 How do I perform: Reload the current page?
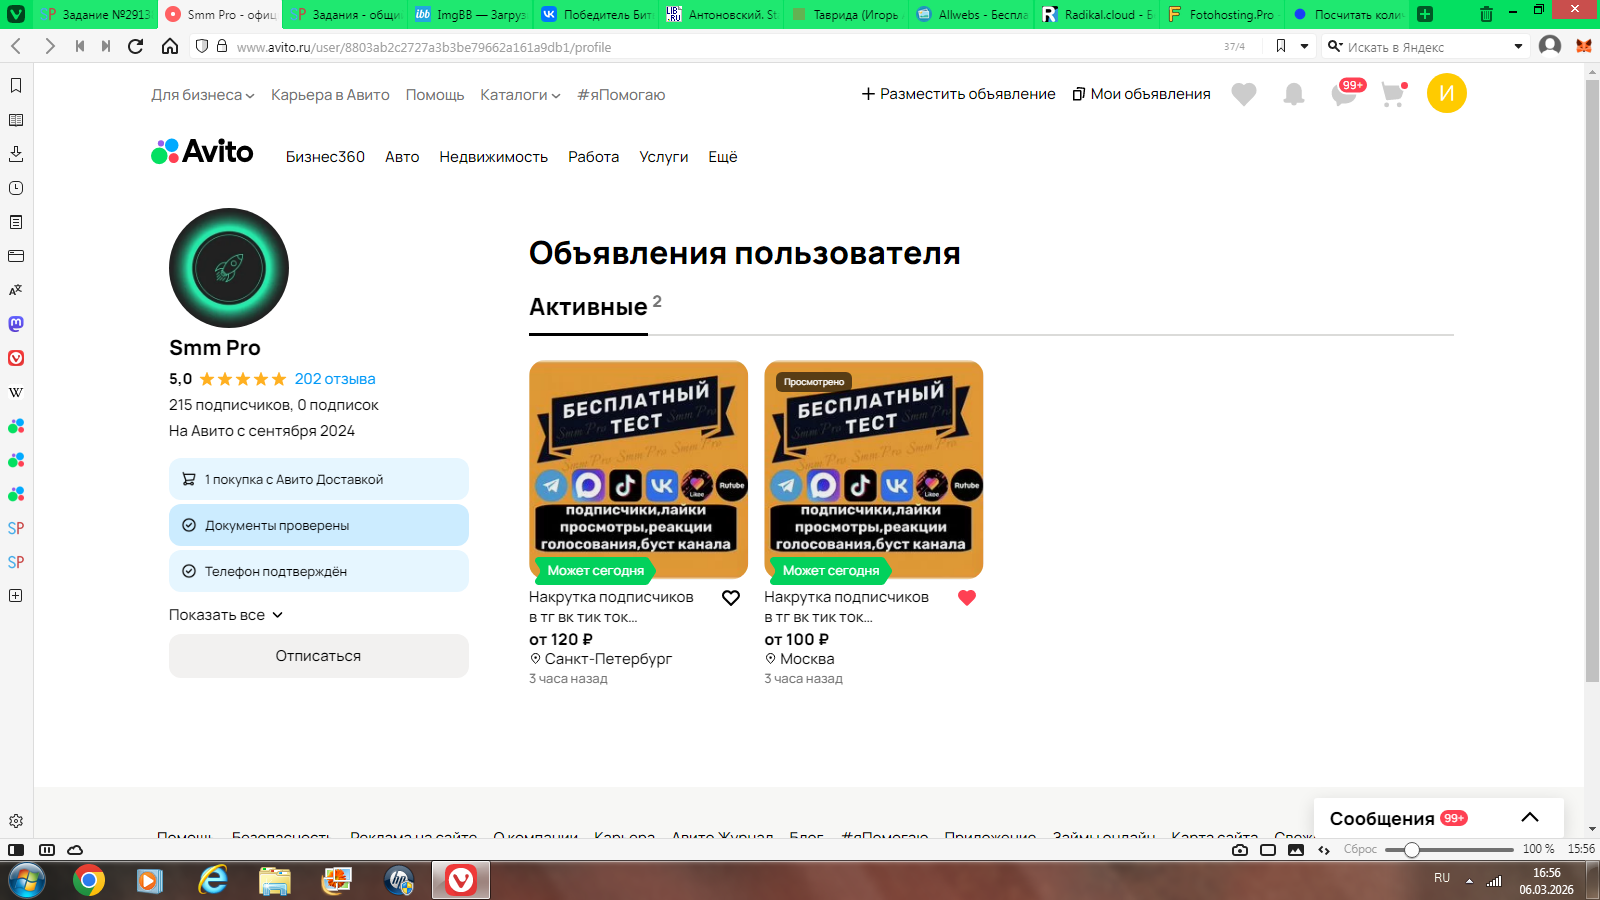136,46
